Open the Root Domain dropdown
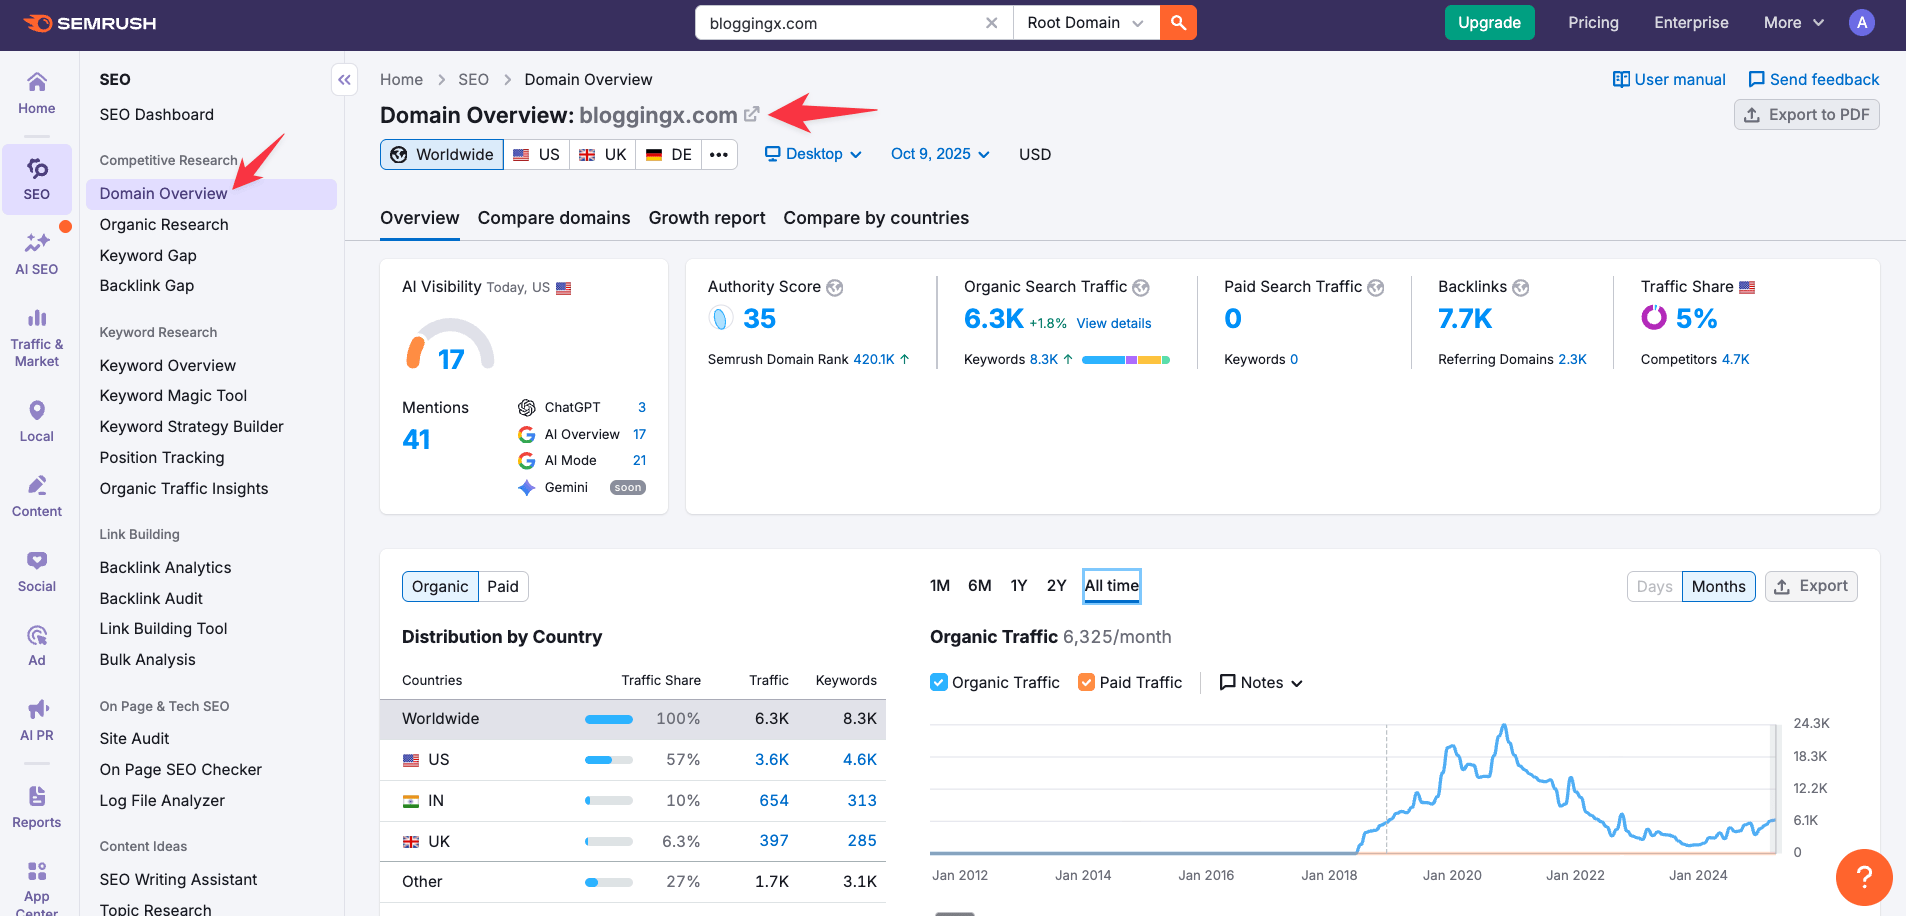 click(1085, 23)
